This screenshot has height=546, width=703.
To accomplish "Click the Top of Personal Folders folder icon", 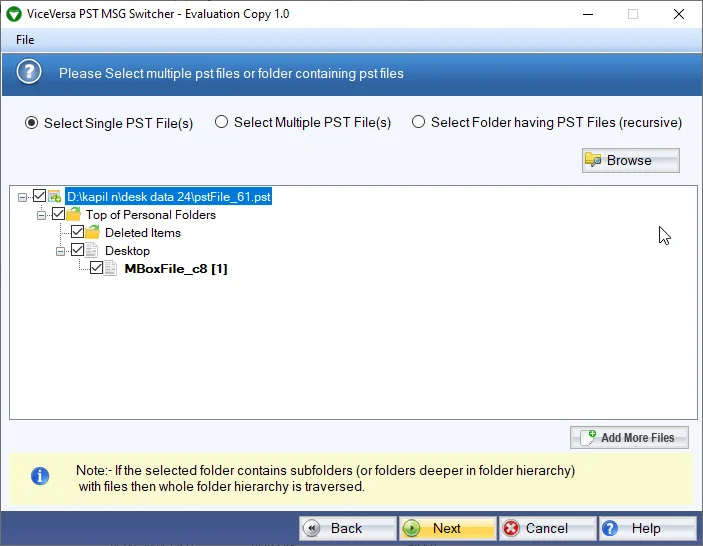I will pyautogui.click(x=74, y=214).
